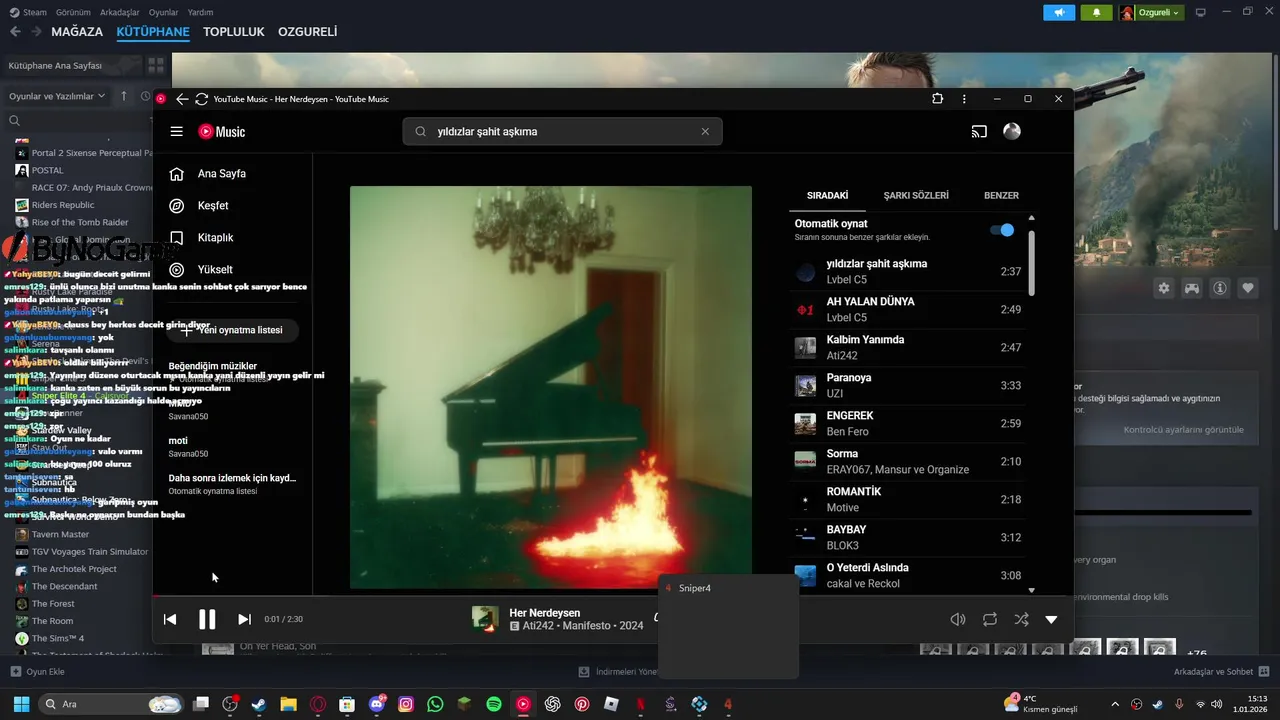The width and height of the screenshot is (1280, 720).
Task: Switch to the SIRADAKİ tab
Action: point(828,196)
